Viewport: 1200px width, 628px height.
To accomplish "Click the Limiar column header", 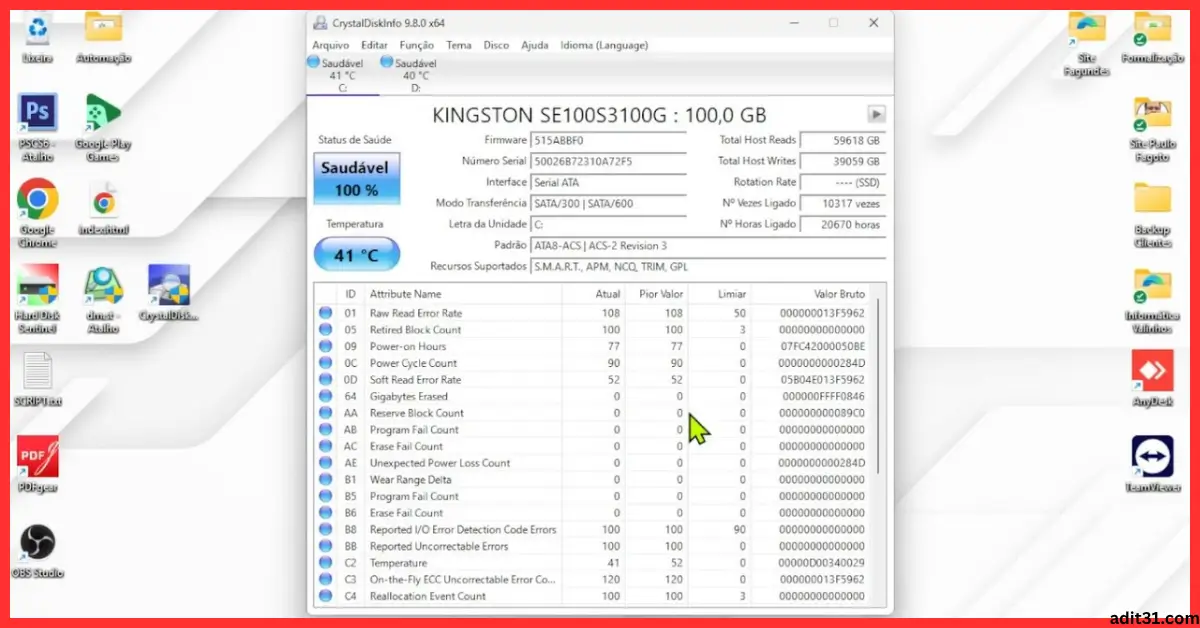I will (x=719, y=294).
